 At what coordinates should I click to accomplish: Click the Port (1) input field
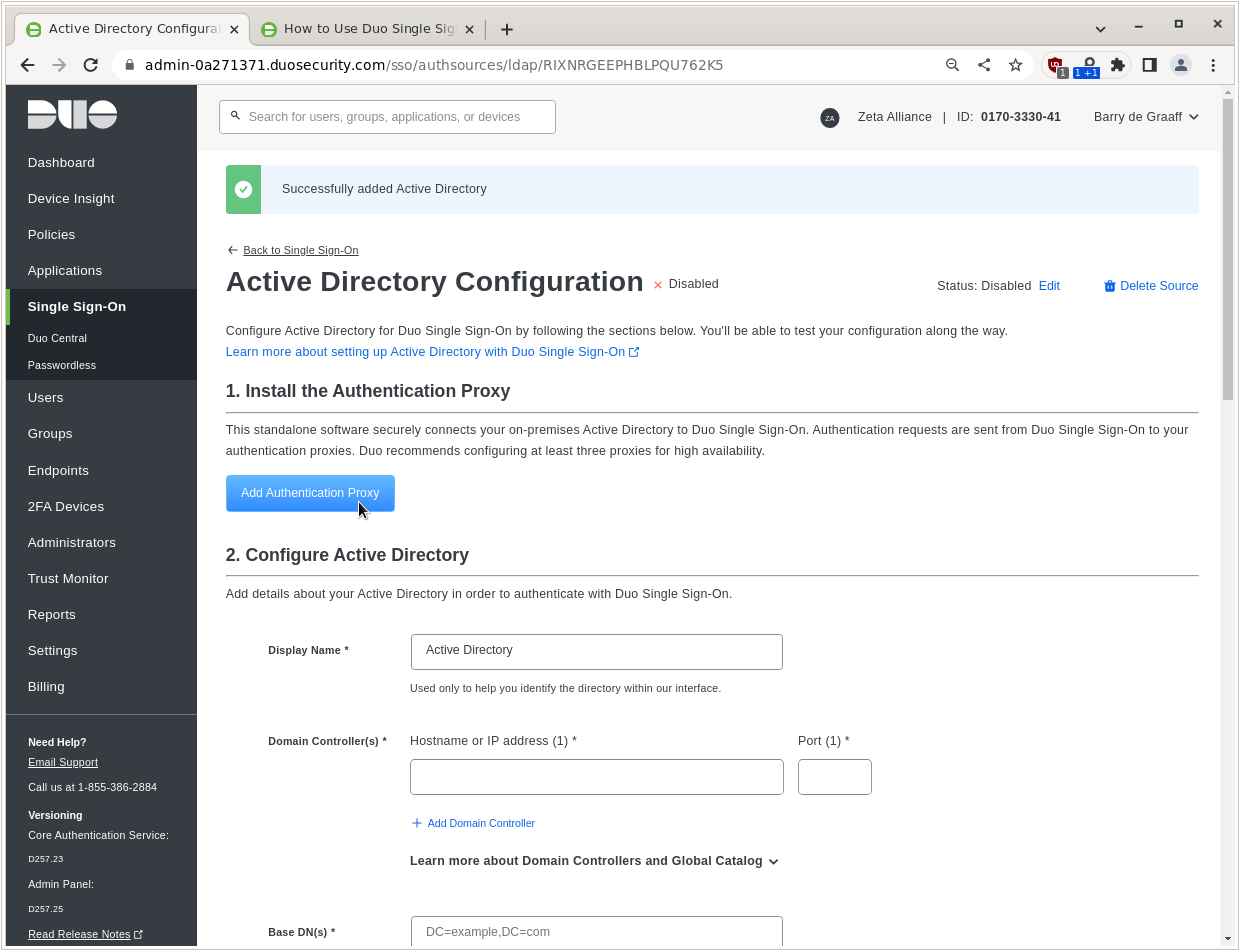point(834,777)
